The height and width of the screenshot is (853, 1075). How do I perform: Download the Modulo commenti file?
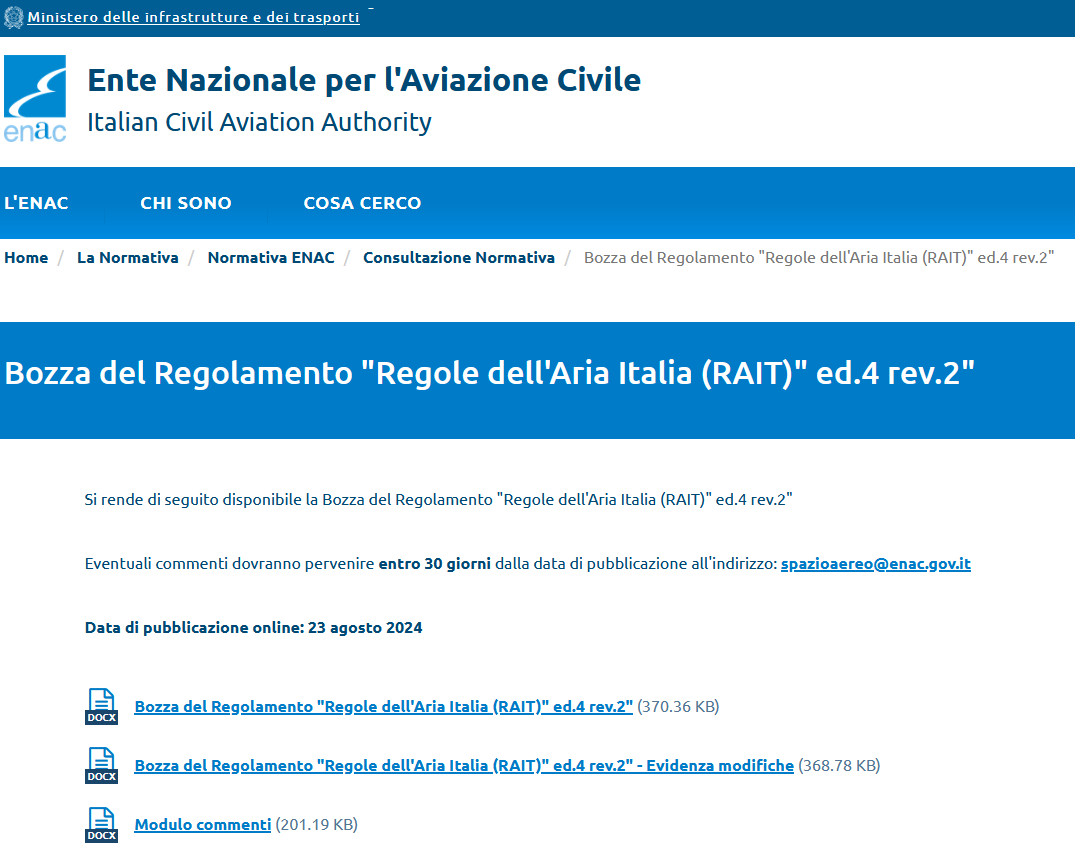pyautogui.click(x=203, y=825)
